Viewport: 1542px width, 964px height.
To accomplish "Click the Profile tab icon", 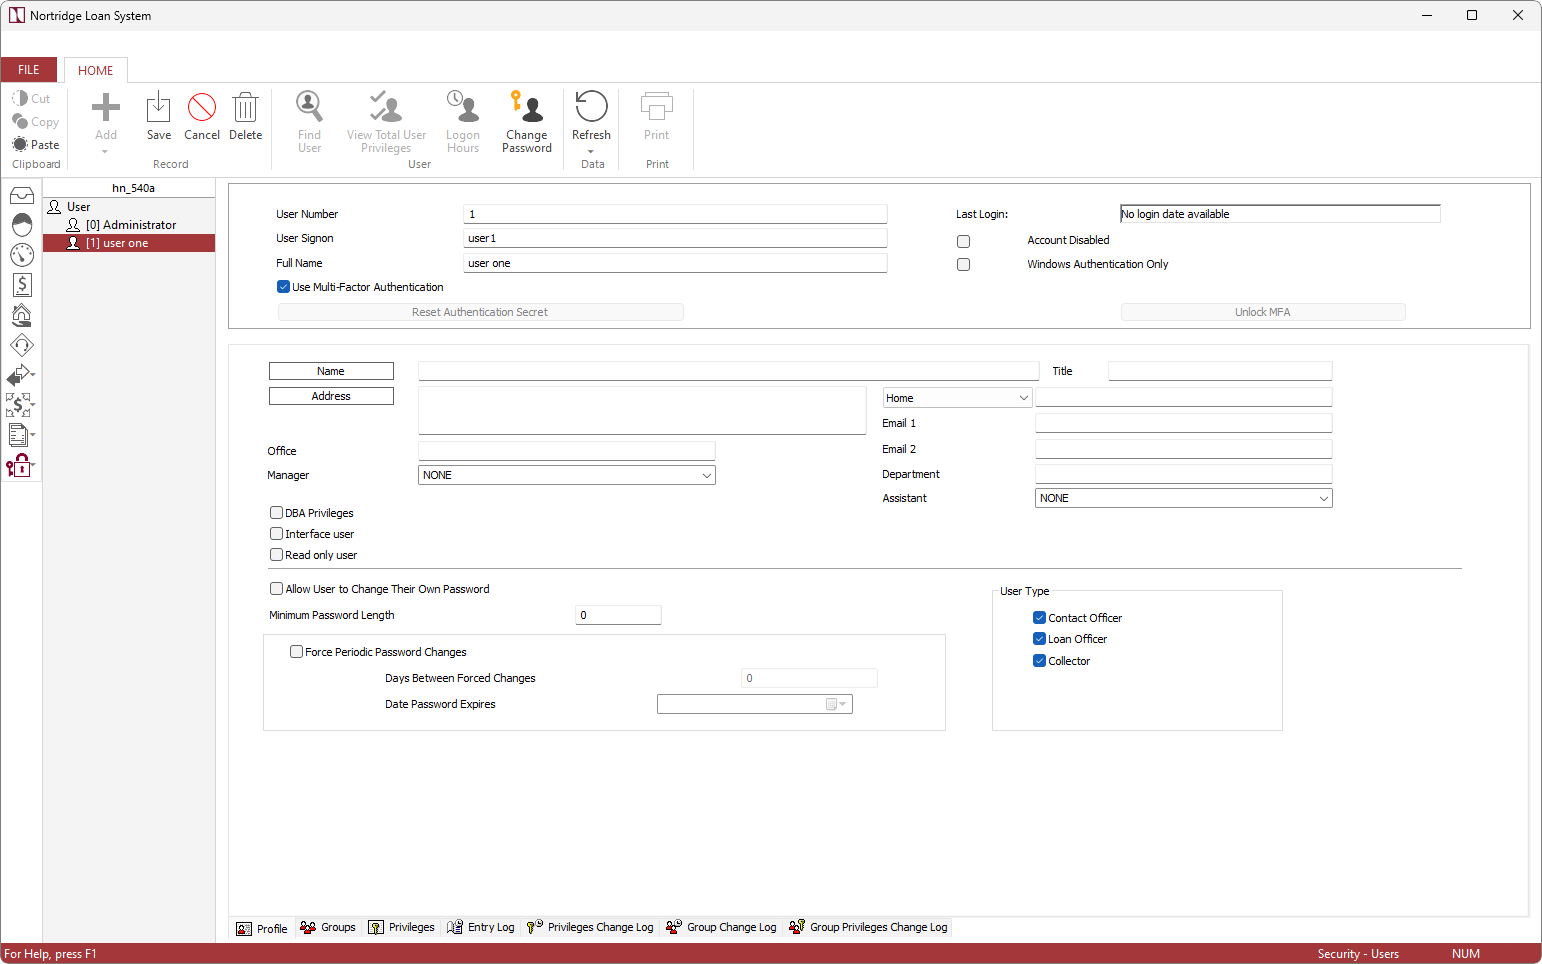I will pos(244,929).
